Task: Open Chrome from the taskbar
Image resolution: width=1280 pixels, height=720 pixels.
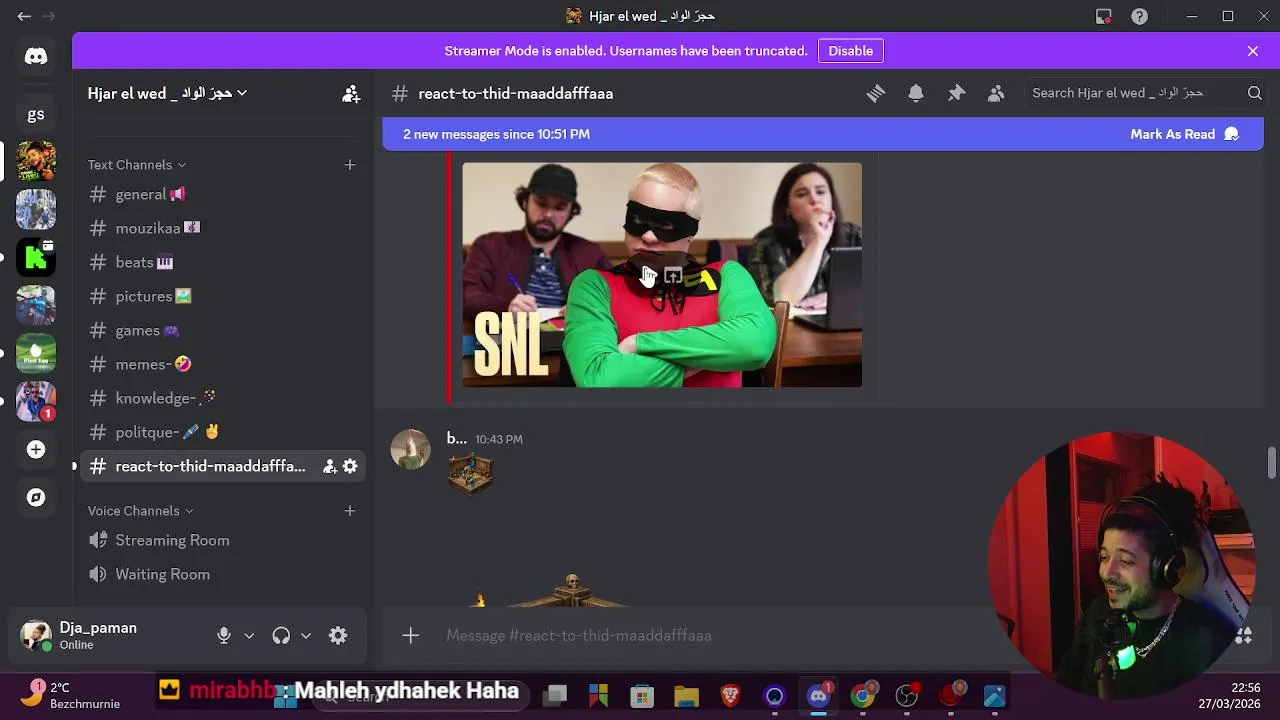Action: pyautogui.click(x=863, y=696)
